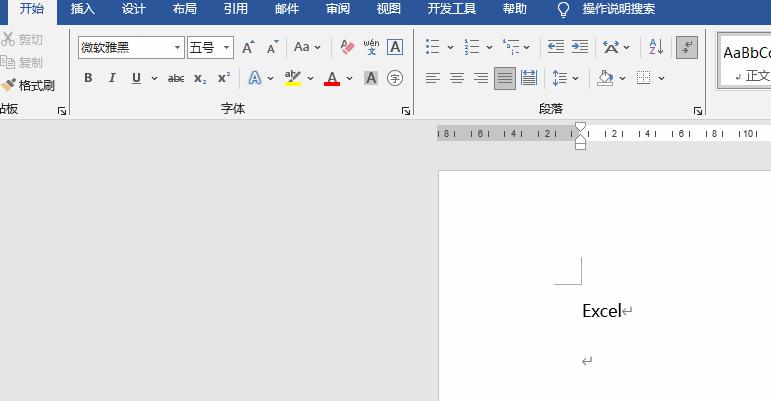Switch to the 视图 (View) tab
The height and width of the screenshot is (401, 771).
pos(388,9)
